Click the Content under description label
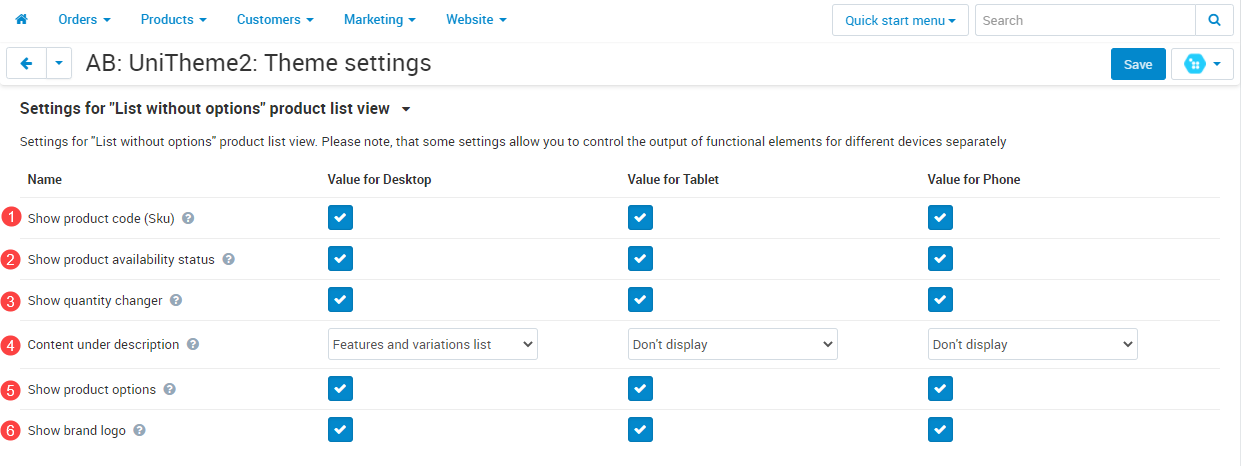1241x466 pixels. pyautogui.click(x=103, y=344)
